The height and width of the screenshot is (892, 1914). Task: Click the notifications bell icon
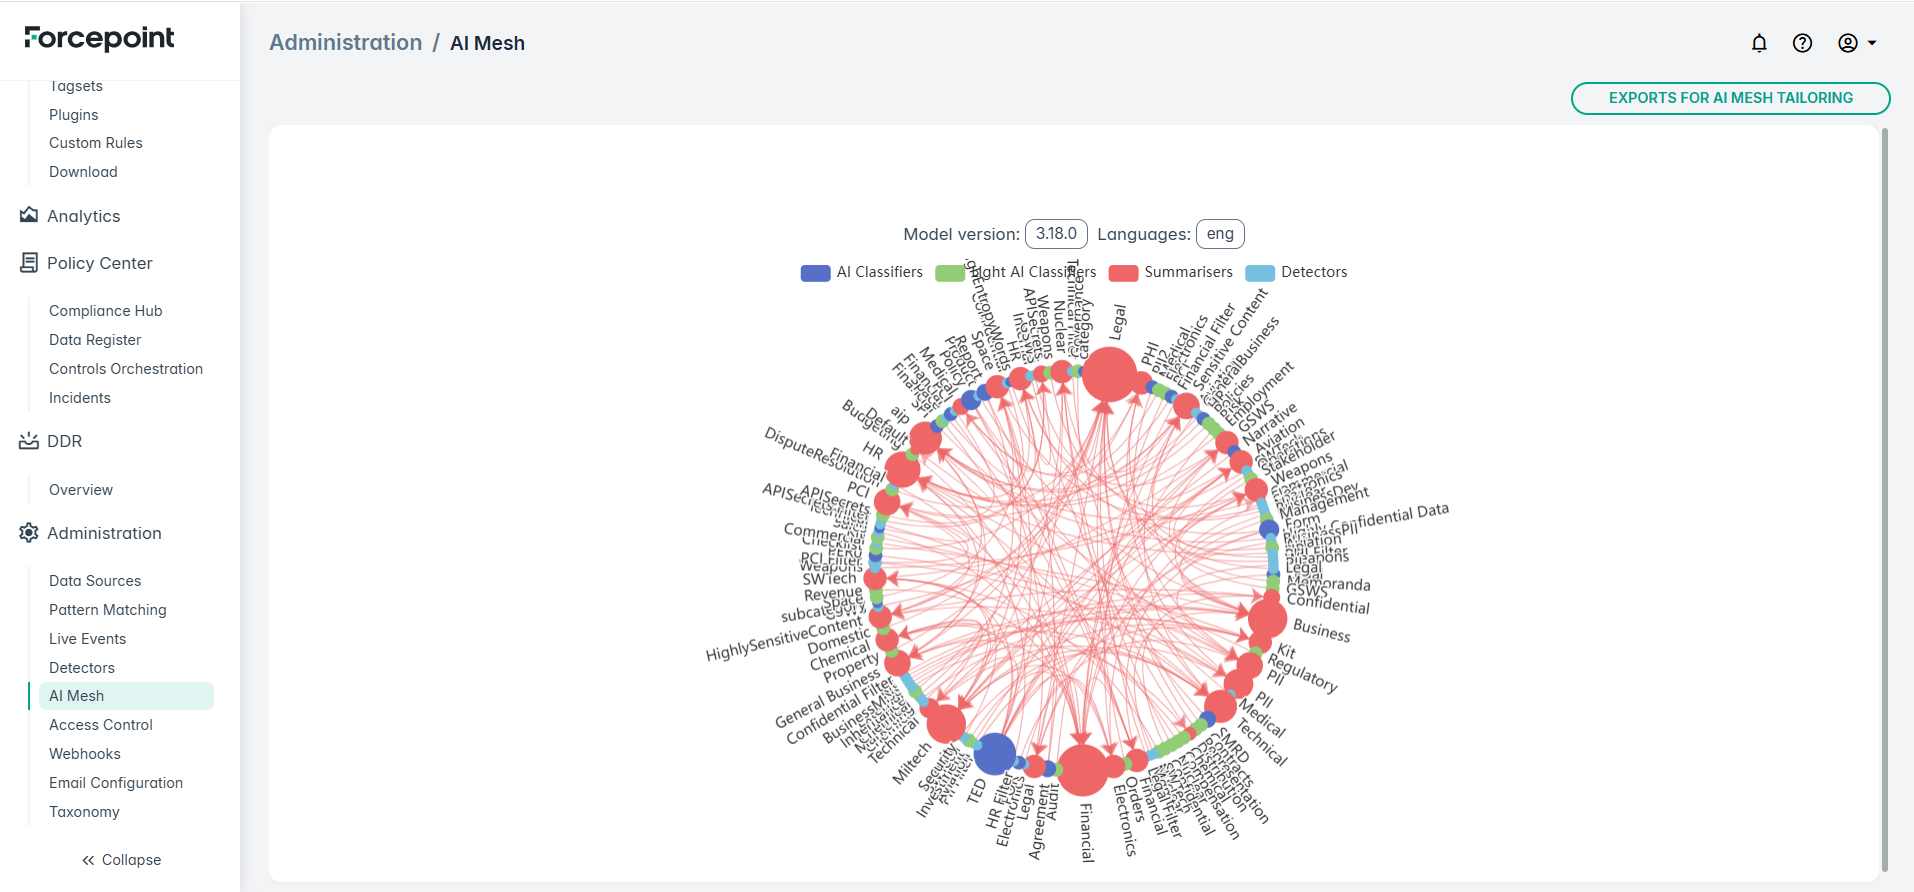[1759, 43]
